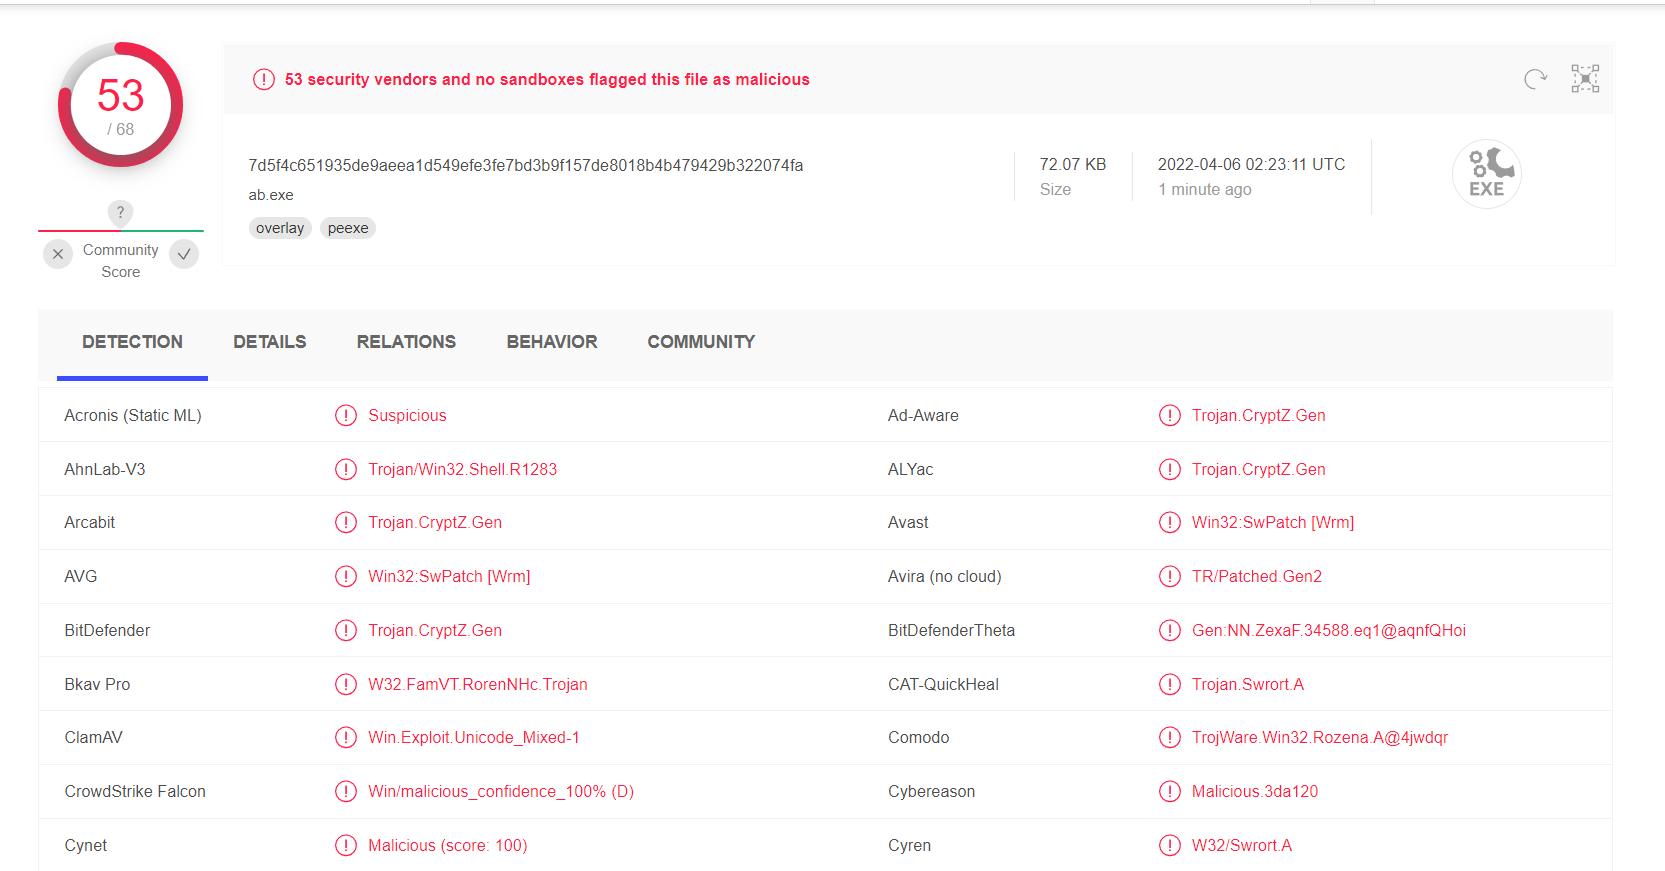
Task: Click the Avira (no cloud) vendor name
Action: 945,576
